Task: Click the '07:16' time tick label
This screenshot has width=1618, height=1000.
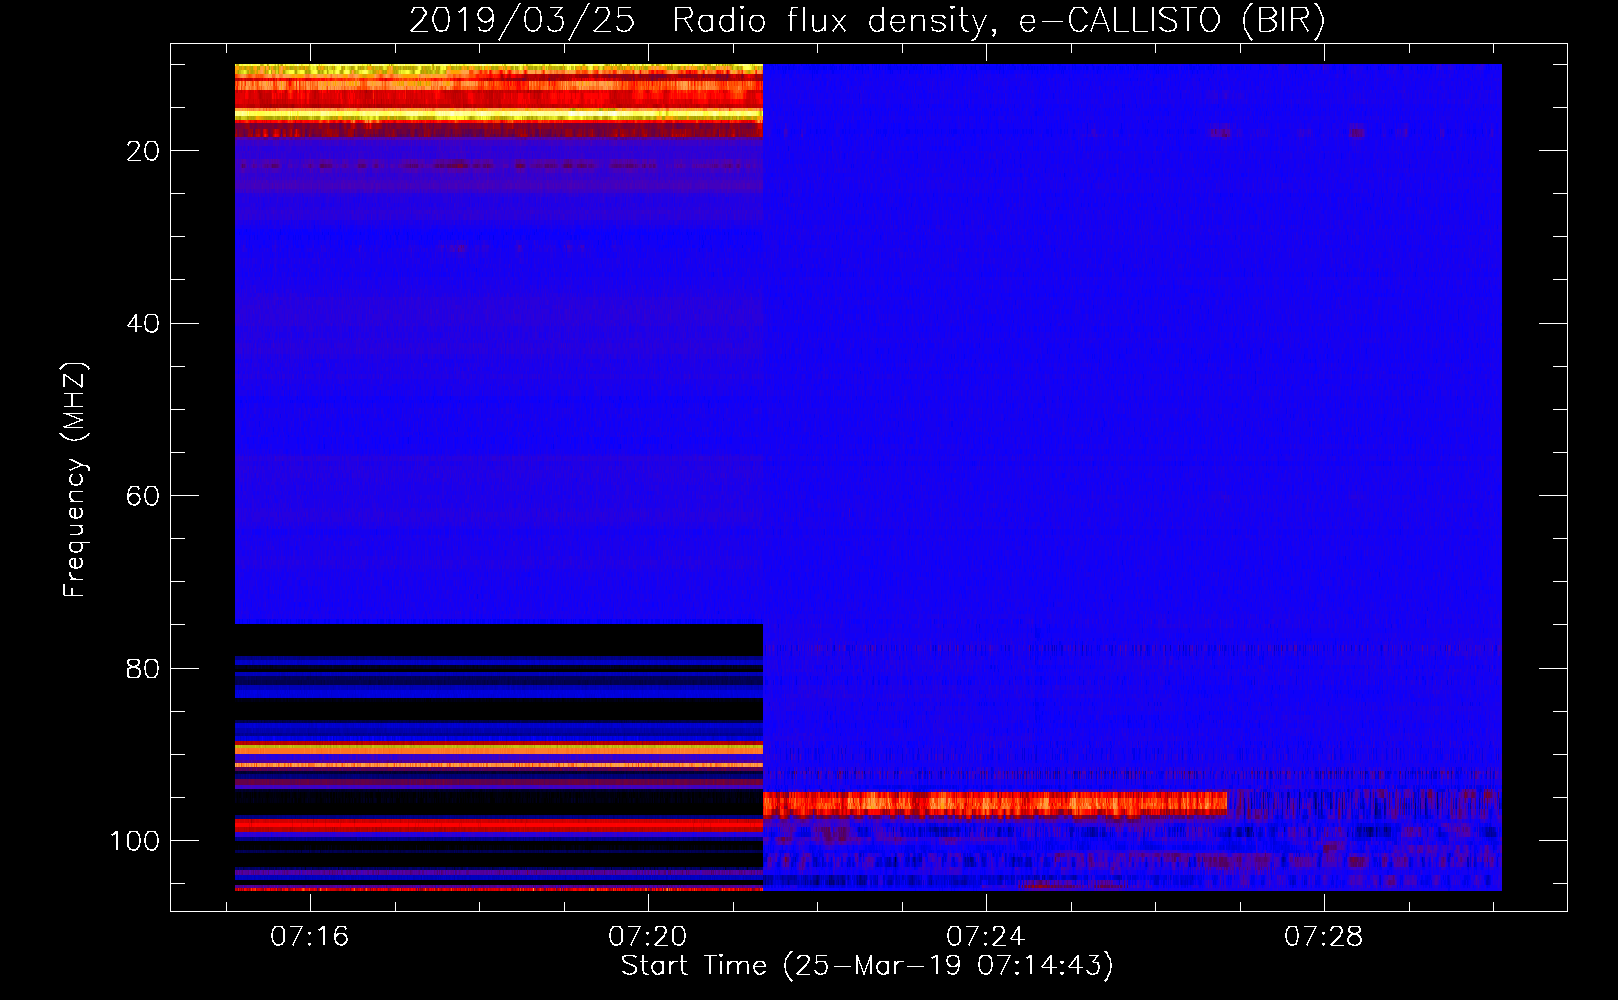Action: (310, 936)
